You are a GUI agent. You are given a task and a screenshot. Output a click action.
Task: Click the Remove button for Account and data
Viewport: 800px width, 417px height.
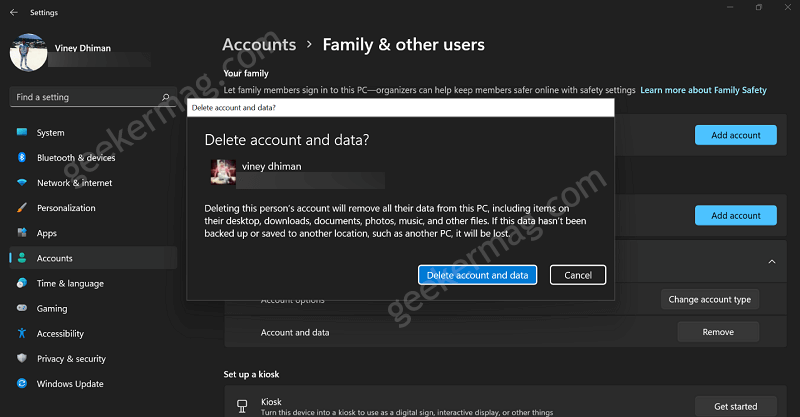718,332
